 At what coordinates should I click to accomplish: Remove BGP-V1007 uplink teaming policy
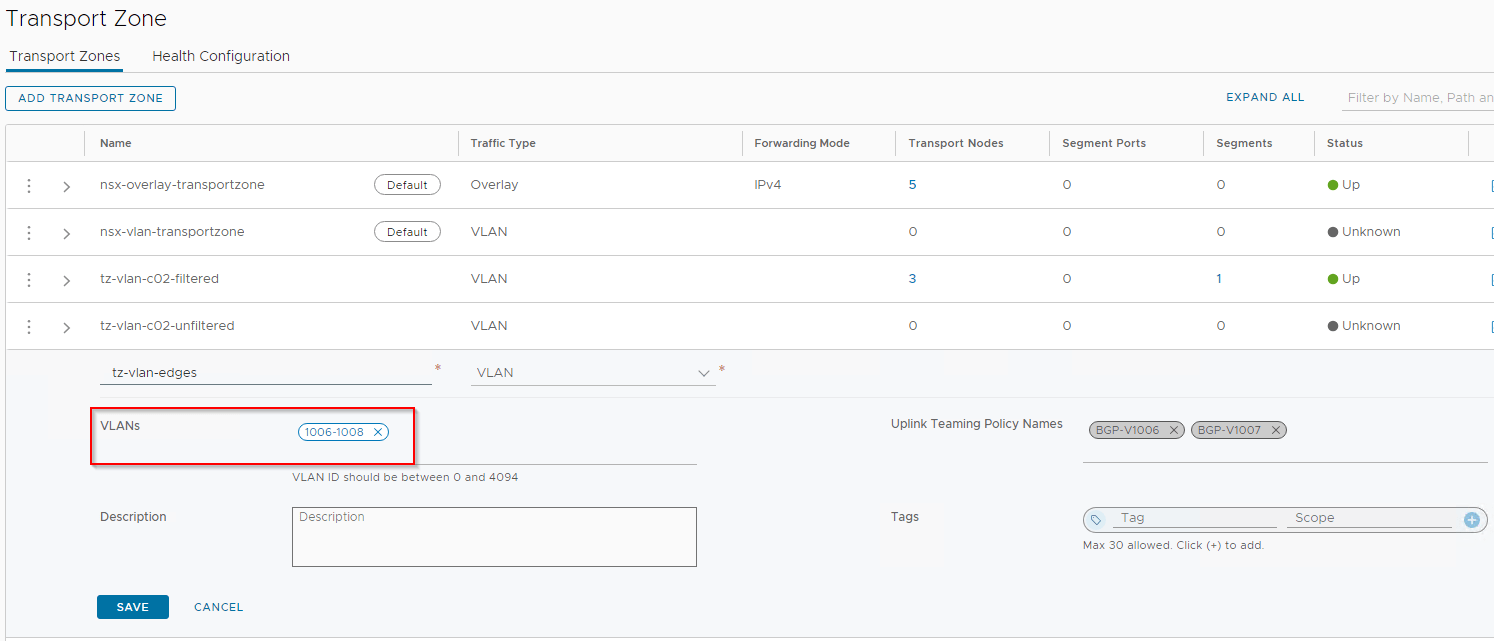tap(1276, 430)
